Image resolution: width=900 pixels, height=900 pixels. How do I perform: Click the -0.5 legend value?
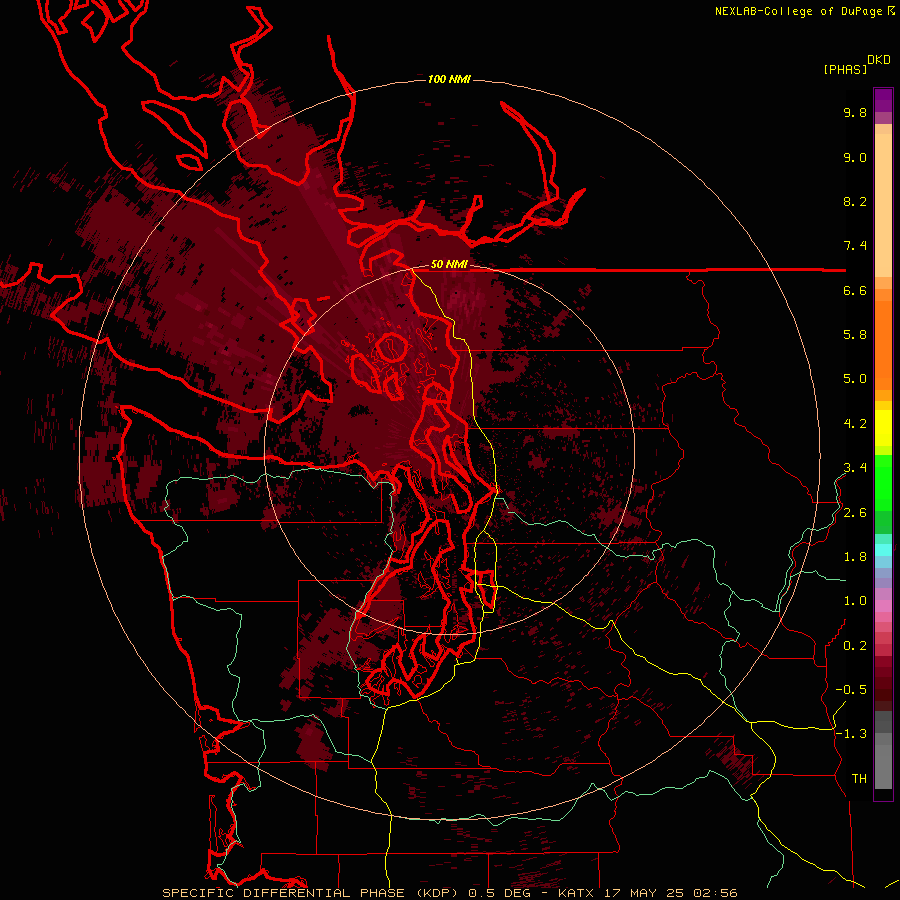[851, 690]
